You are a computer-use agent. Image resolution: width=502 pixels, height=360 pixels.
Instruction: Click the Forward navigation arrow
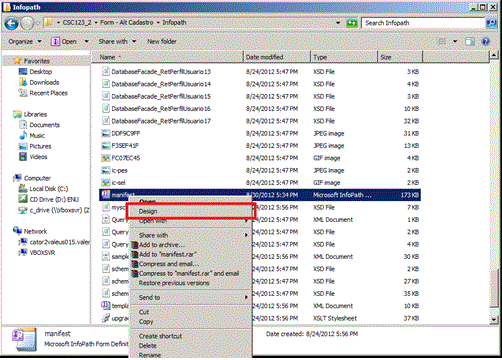click(x=27, y=23)
